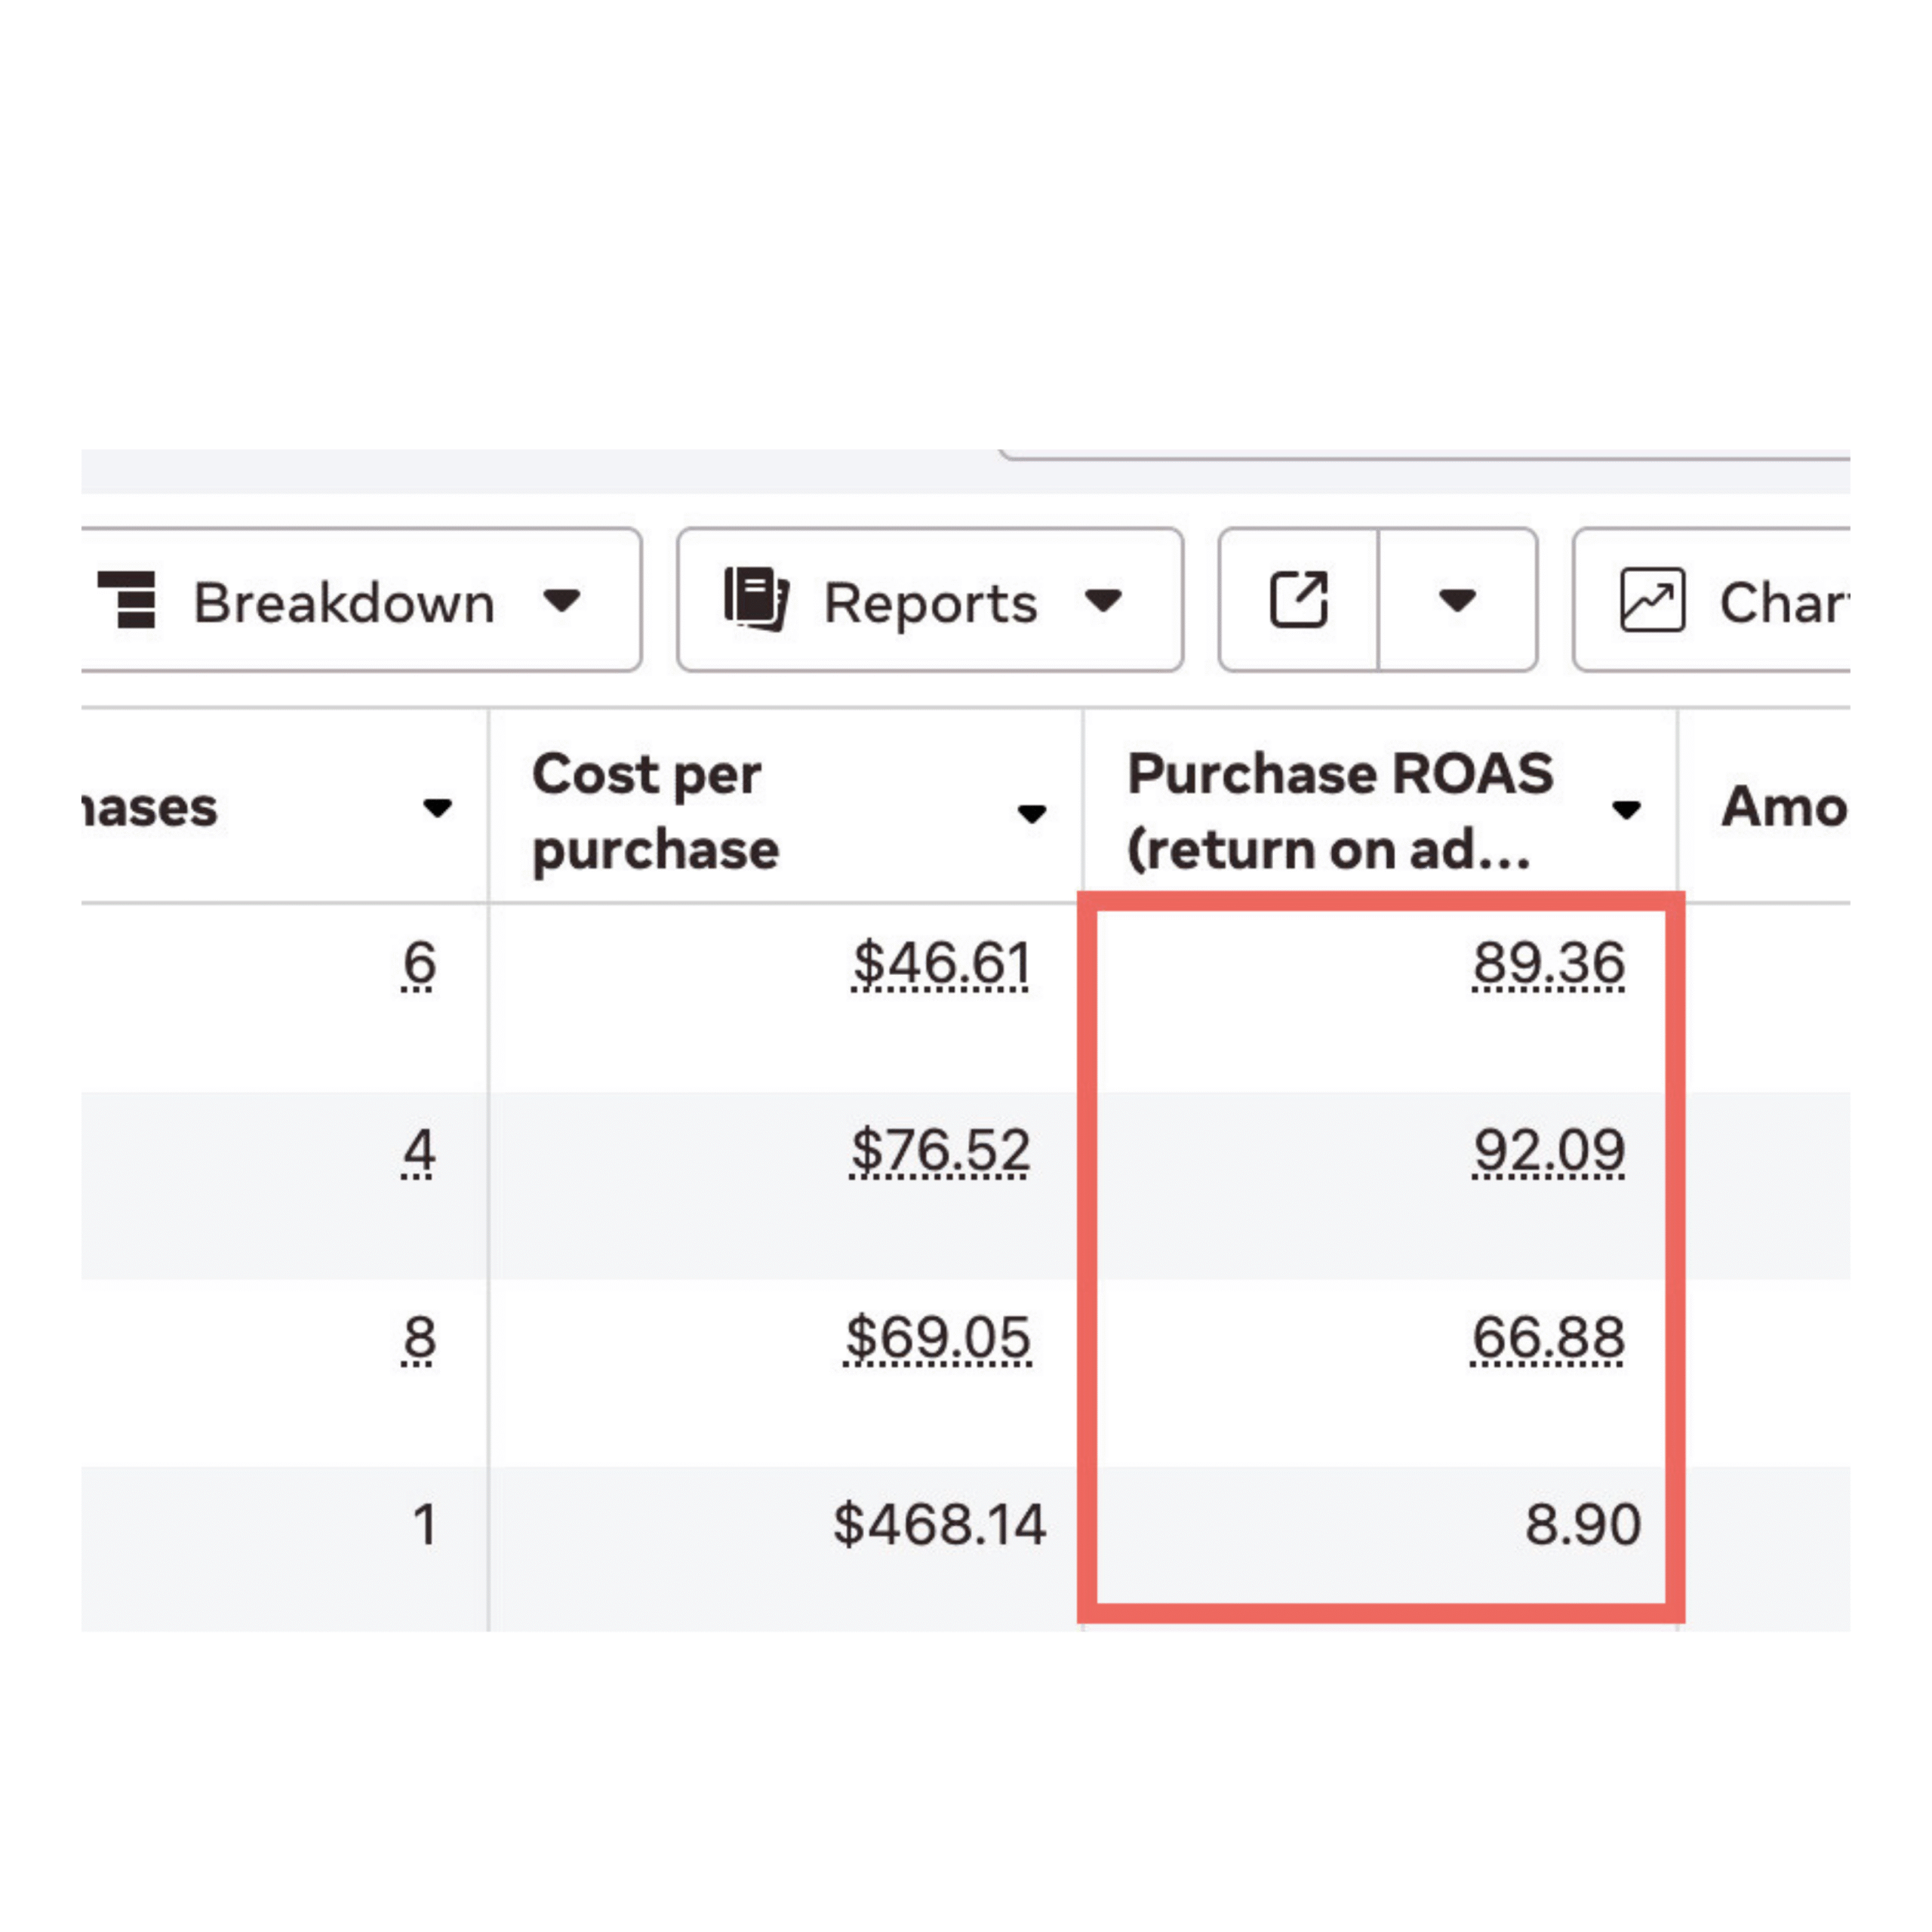The height and width of the screenshot is (1932, 1932).
Task: Sort by Purchase ROAS column header
Action: coord(1339,811)
